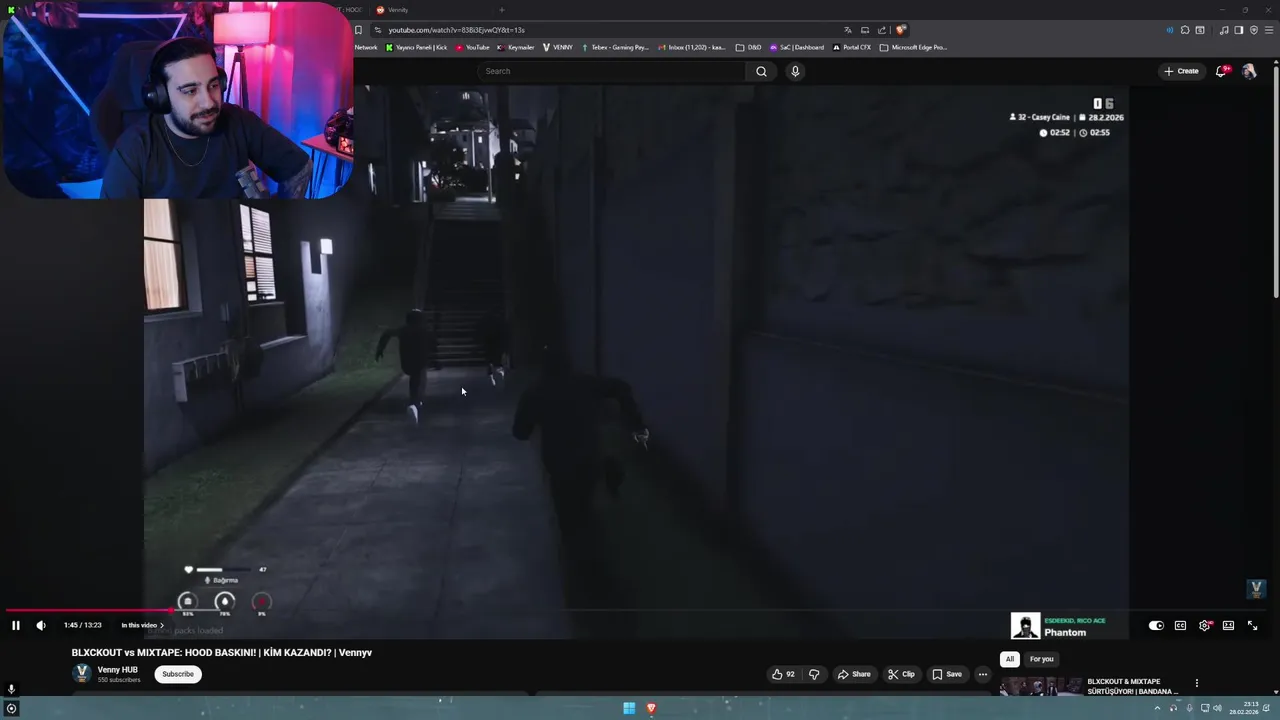Expand the Microsoft Edge bookmarks folder
The image size is (1280, 720).
point(914,47)
